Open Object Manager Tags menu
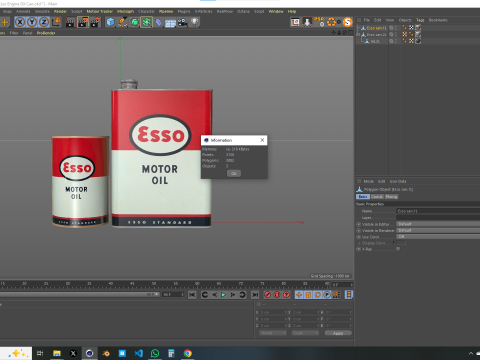This screenshot has width=480, height=360. point(420,20)
